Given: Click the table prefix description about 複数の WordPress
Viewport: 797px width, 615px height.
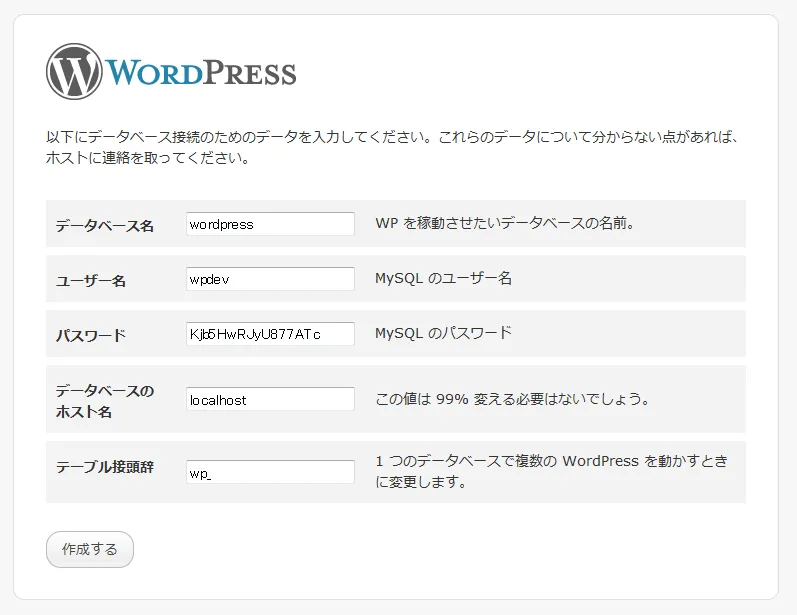Looking at the screenshot, I should (x=552, y=471).
